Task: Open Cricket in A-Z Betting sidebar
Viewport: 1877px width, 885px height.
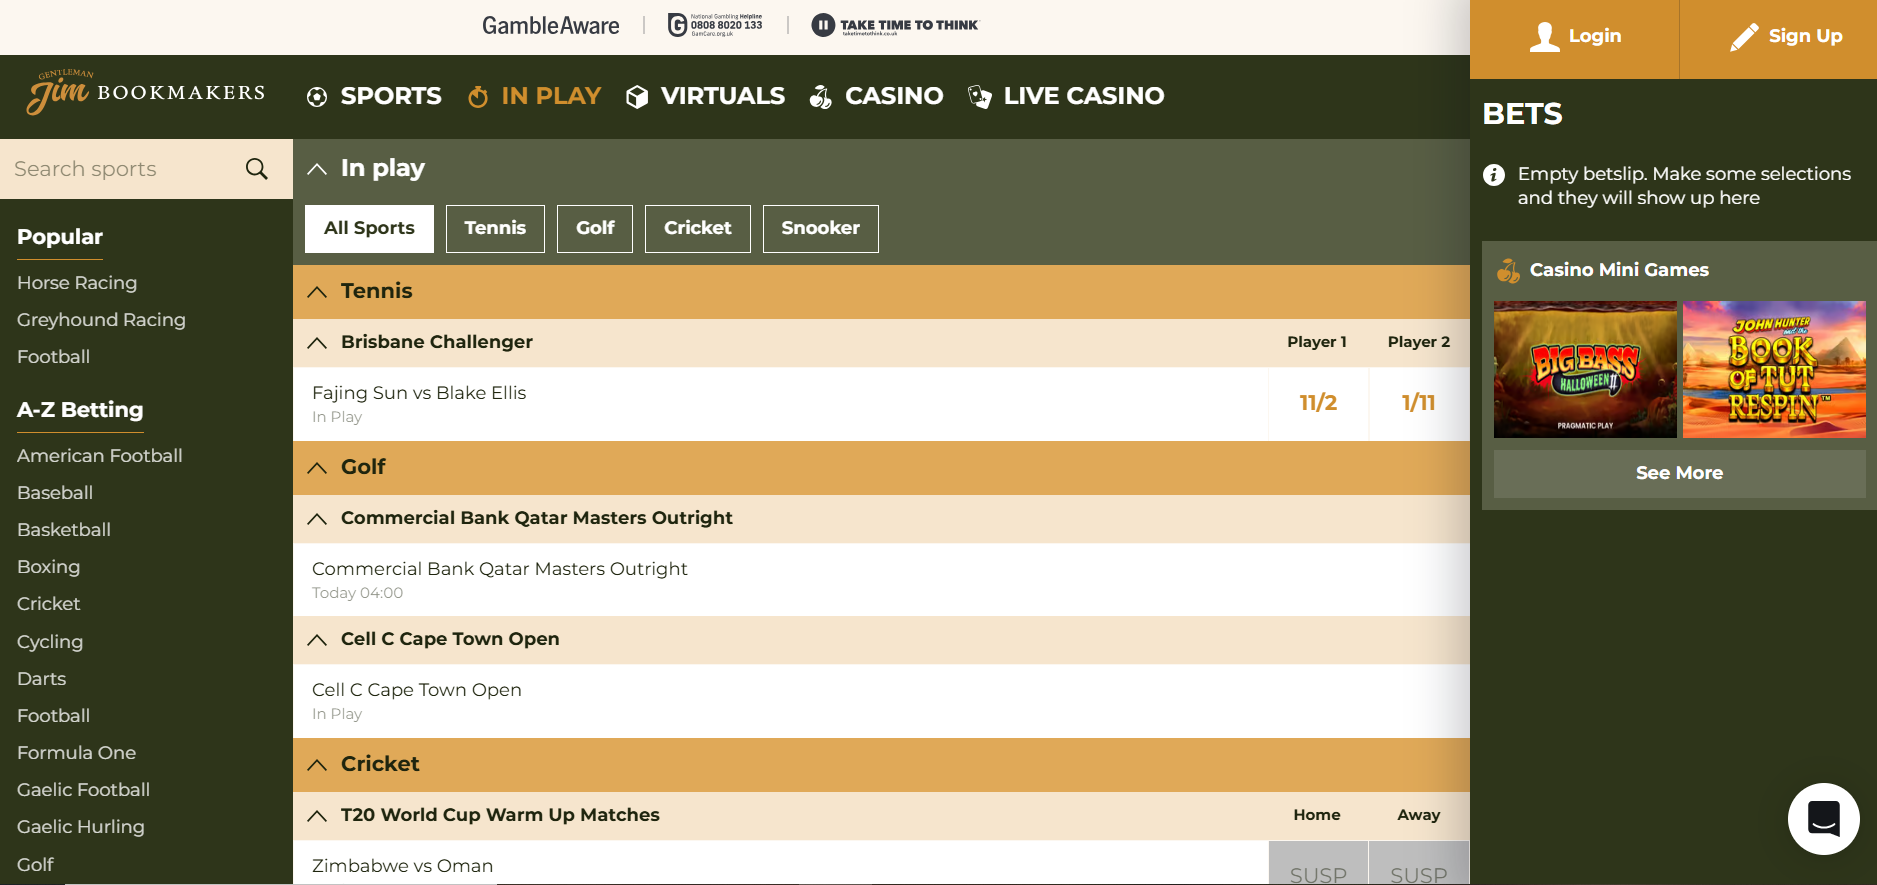Action: [x=48, y=604]
